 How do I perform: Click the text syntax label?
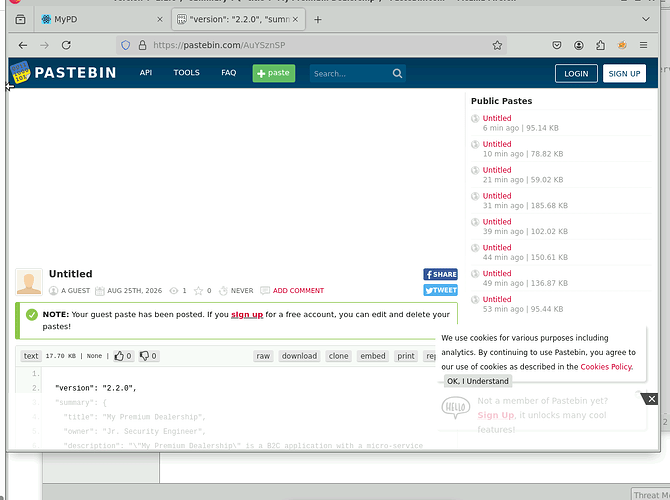click(31, 356)
